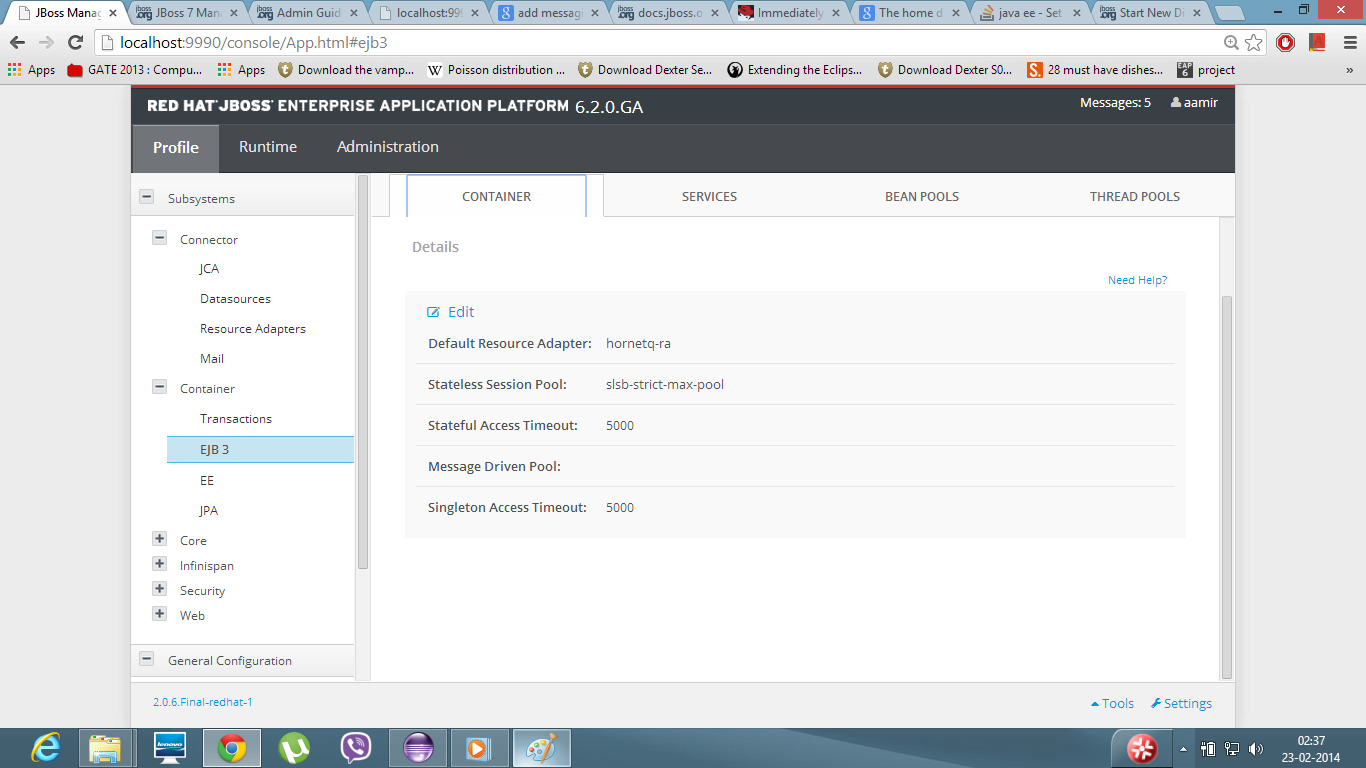Click the browser address bar URL
Image resolution: width=1366 pixels, height=768 pixels.
coord(254,43)
